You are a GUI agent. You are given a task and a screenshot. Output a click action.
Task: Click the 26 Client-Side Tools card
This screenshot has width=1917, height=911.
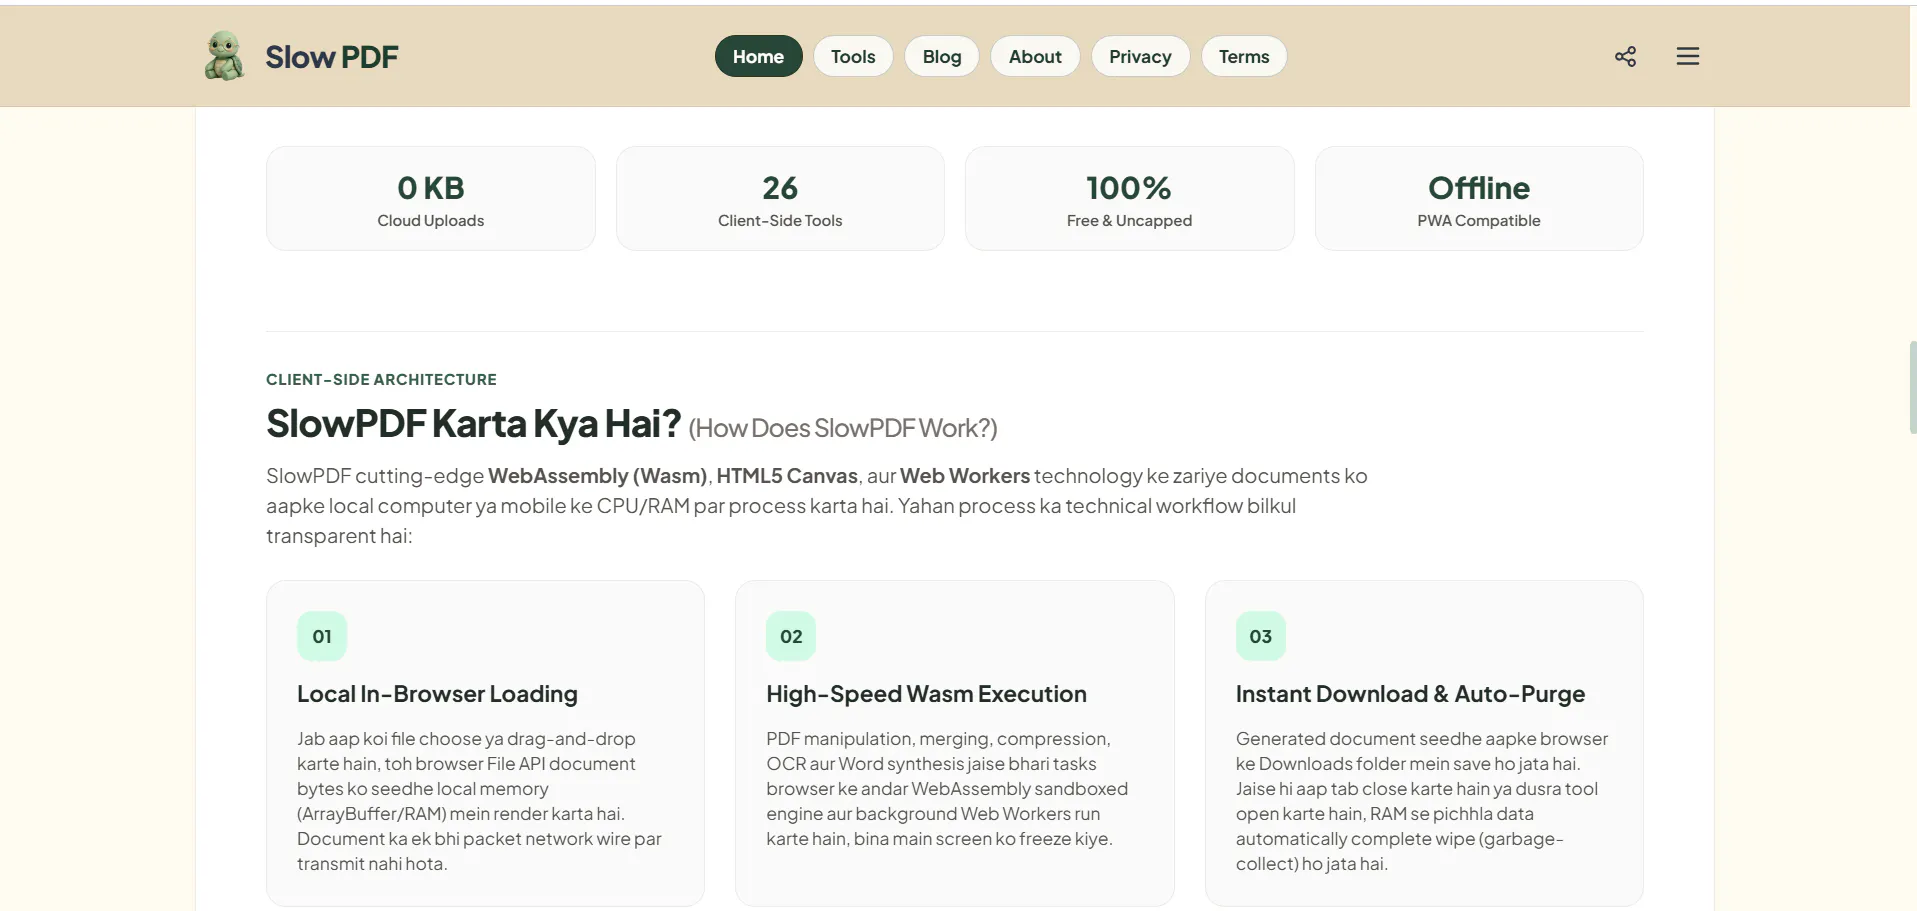click(780, 198)
